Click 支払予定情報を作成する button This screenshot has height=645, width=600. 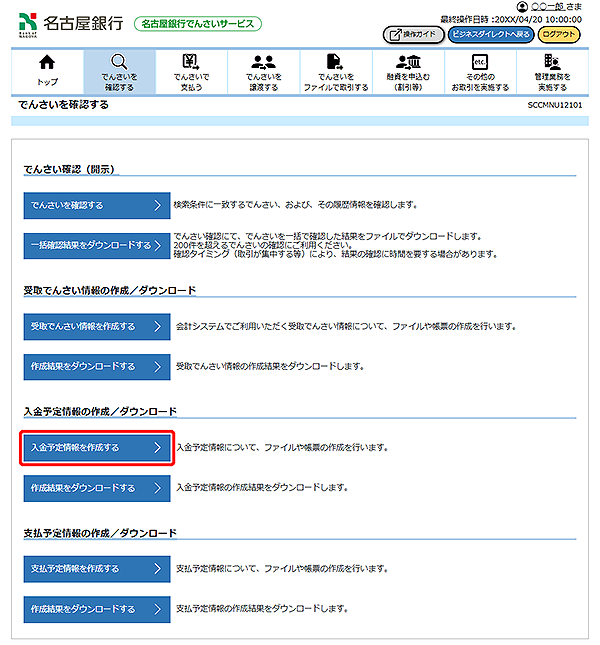pyautogui.click(x=97, y=569)
